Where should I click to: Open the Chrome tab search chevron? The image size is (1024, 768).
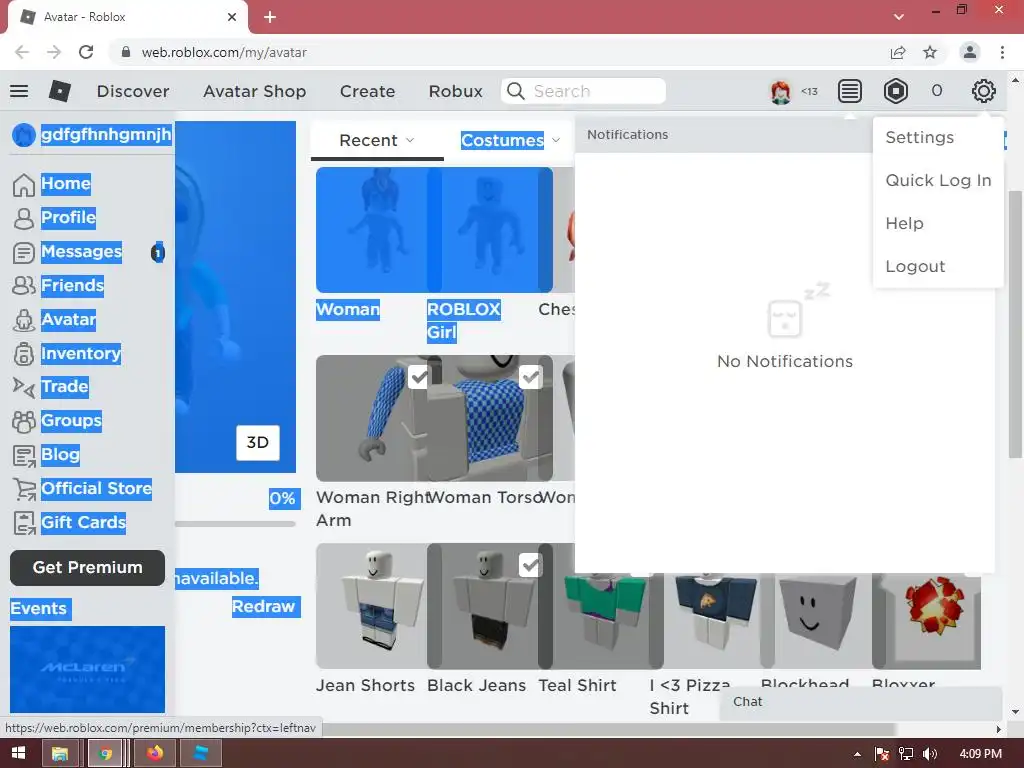pyautogui.click(x=899, y=17)
